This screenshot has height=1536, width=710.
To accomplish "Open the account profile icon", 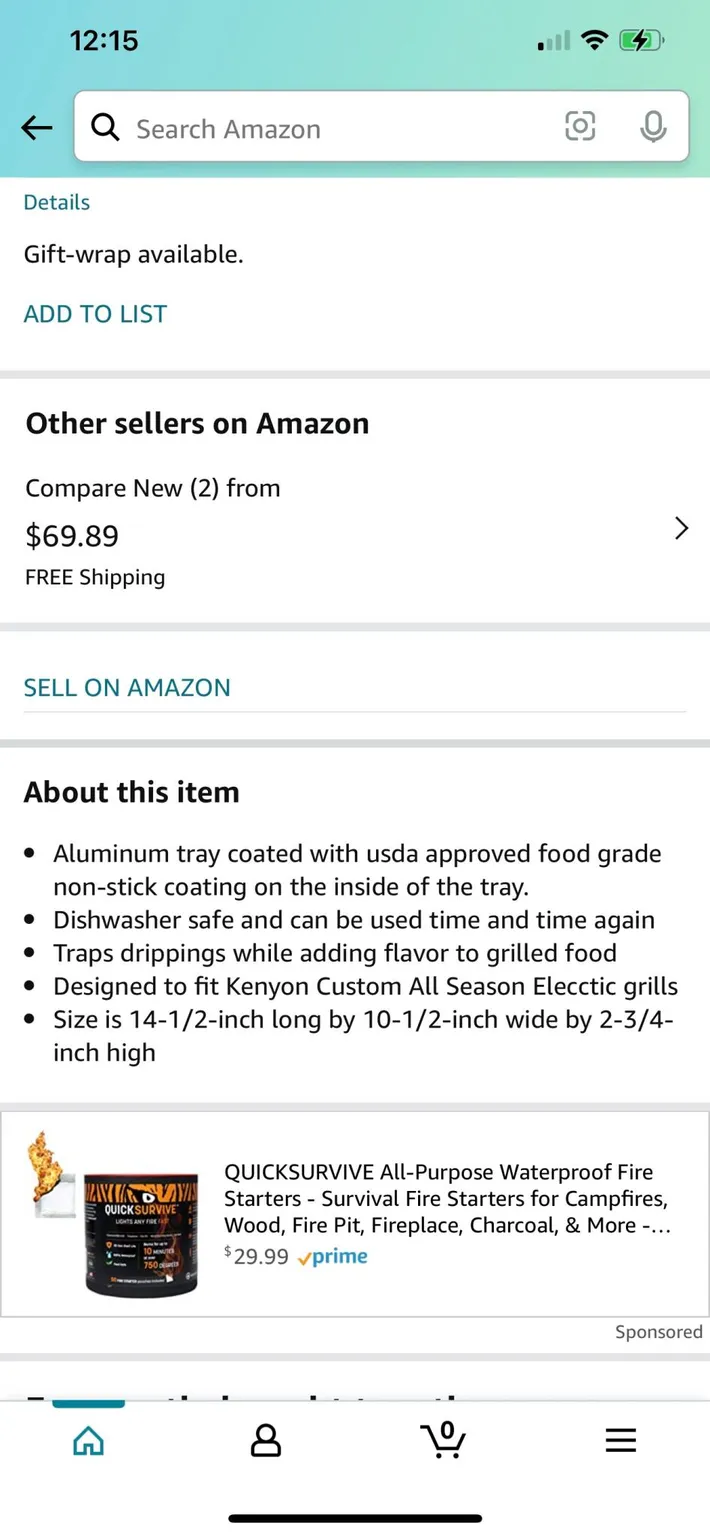I will click(266, 1440).
